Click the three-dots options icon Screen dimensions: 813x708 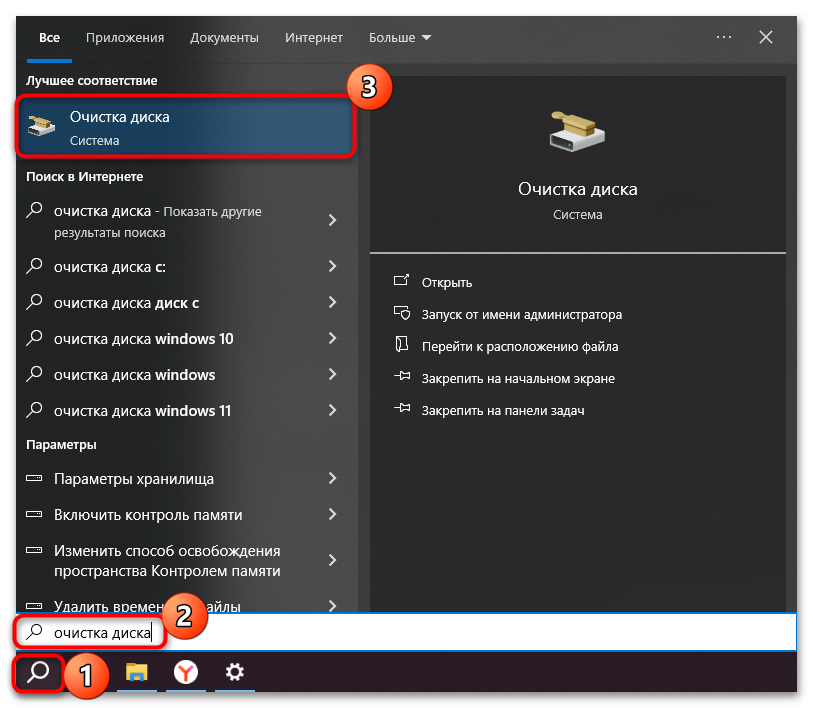point(724,37)
